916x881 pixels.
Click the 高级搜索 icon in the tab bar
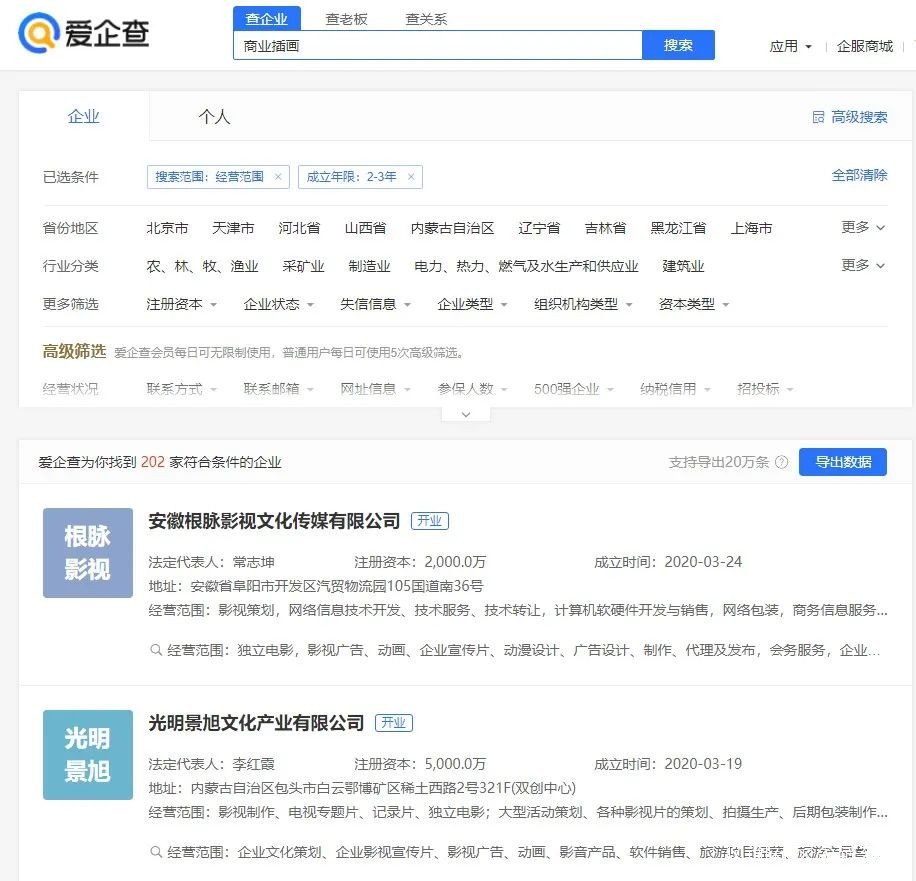818,117
